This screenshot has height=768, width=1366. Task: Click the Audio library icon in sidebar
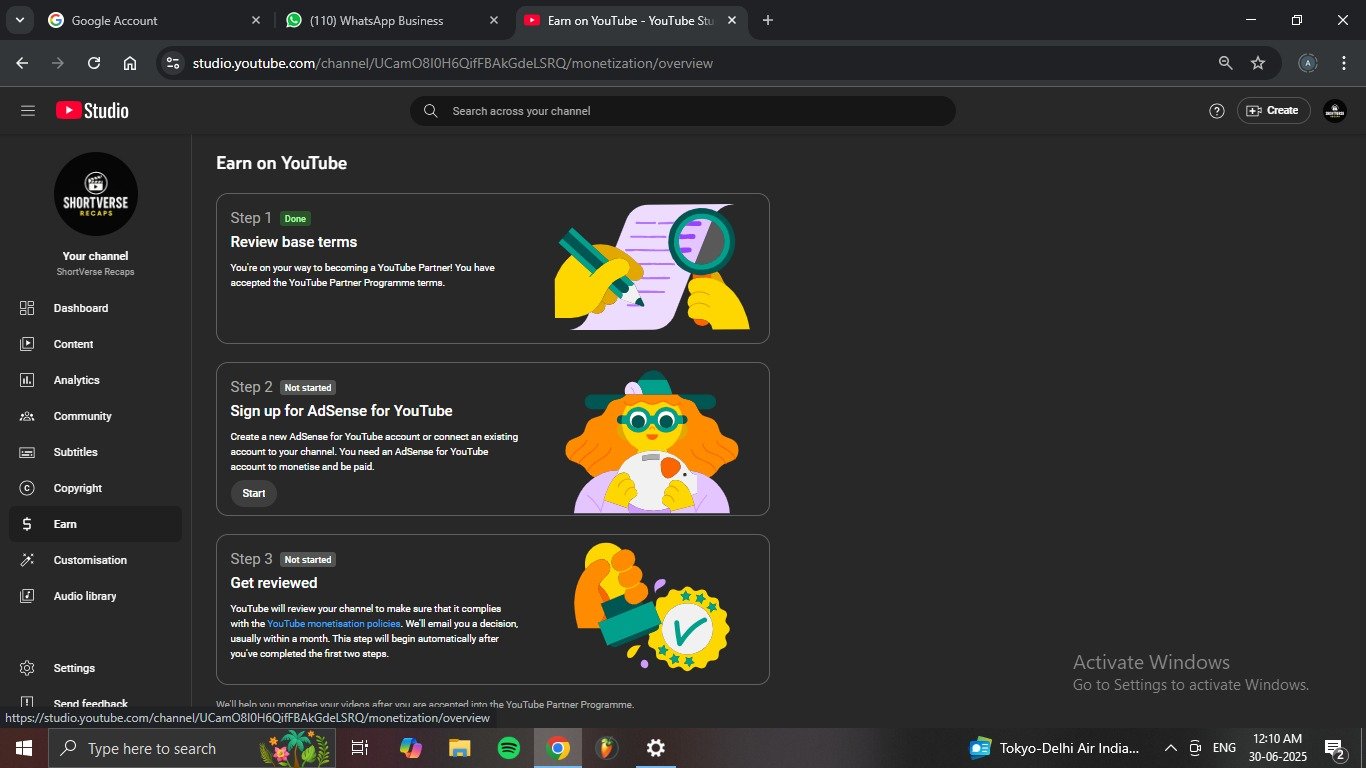tap(27, 596)
